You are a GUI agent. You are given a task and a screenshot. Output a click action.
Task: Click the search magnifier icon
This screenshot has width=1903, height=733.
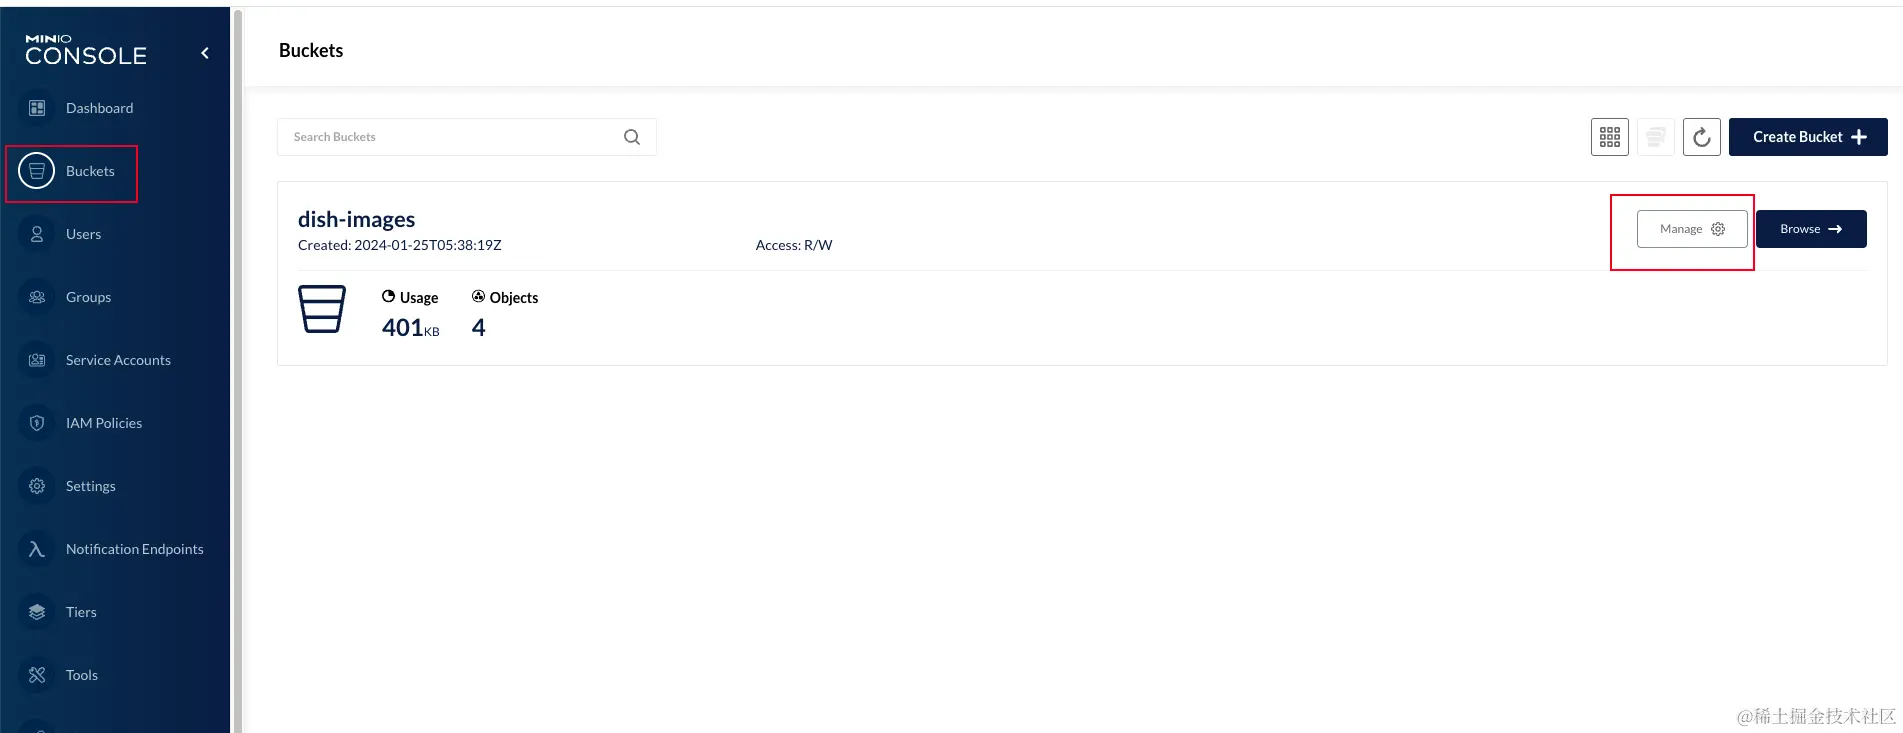[632, 137]
